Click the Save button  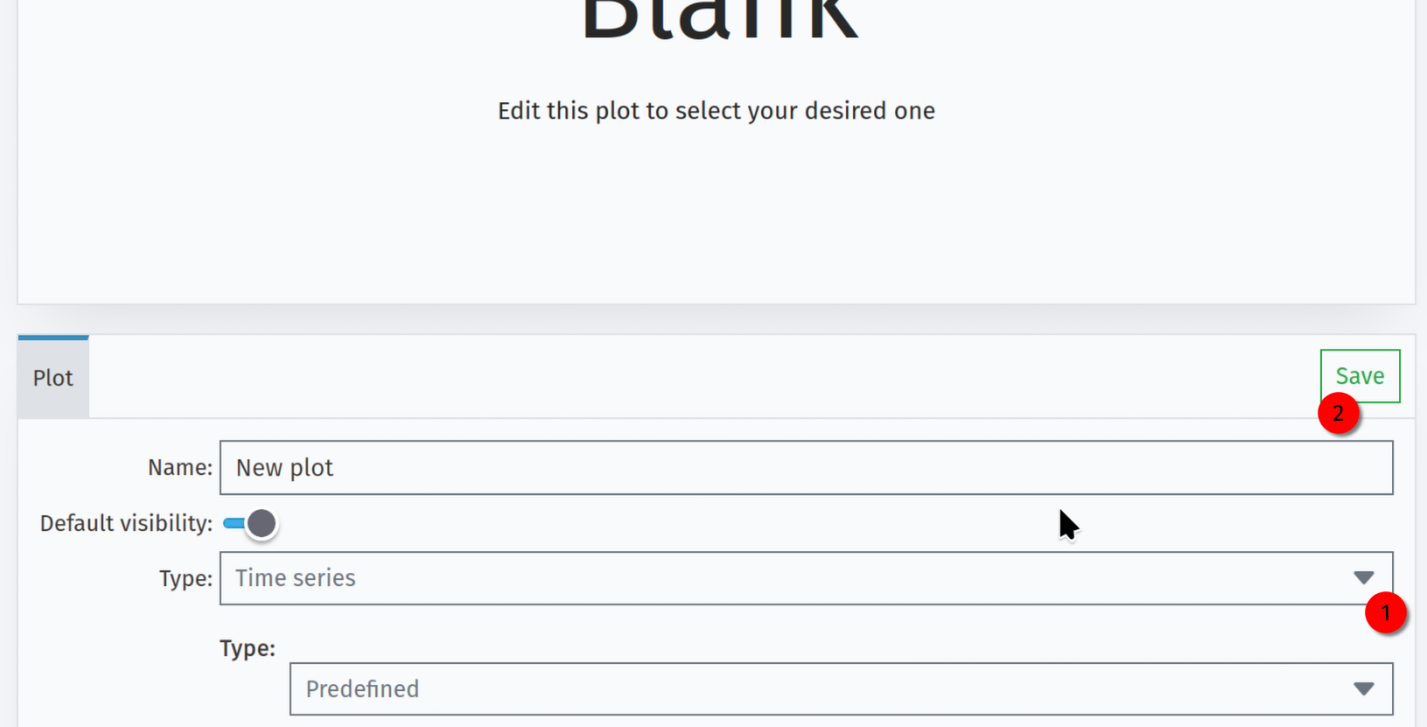click(x=1360, y=376)
